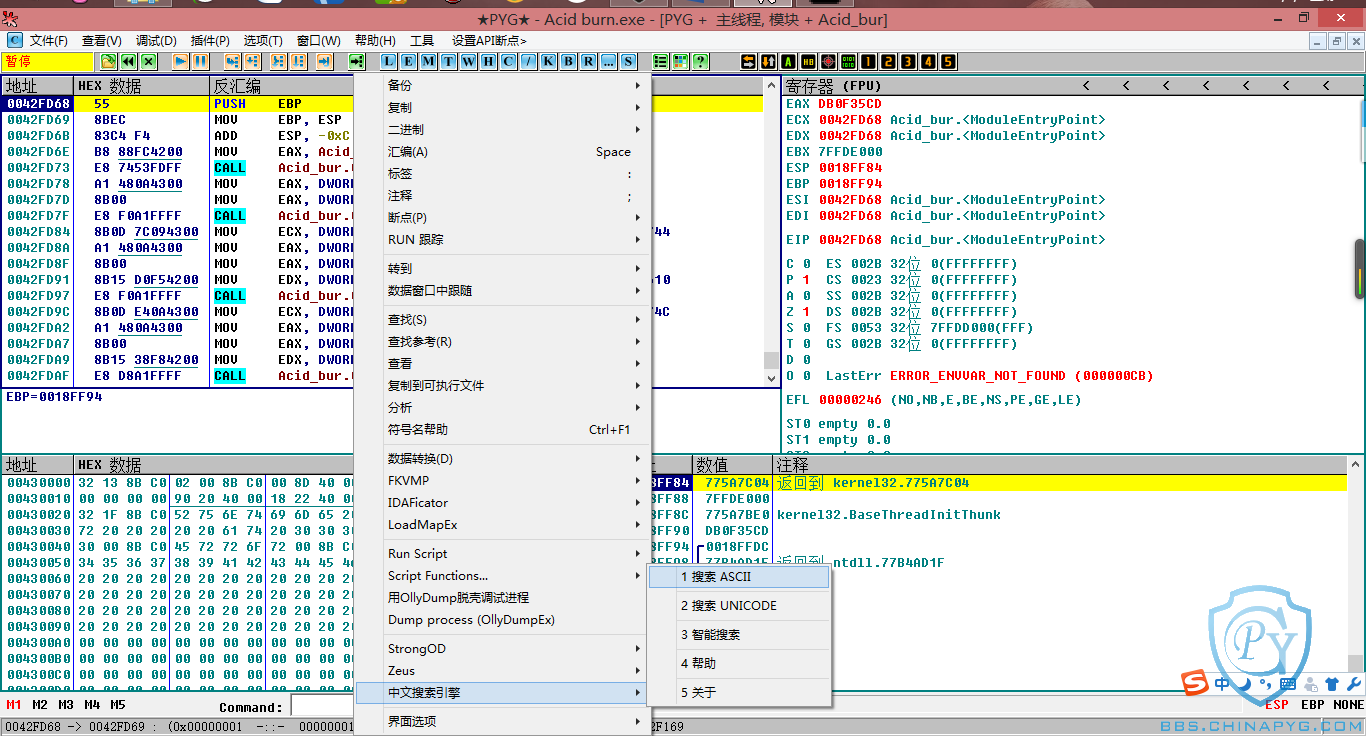The width and height of the screenshot is (1366, 736).
Task: Expand the 数据转换(D) submenu
Action: coord(502,458)
